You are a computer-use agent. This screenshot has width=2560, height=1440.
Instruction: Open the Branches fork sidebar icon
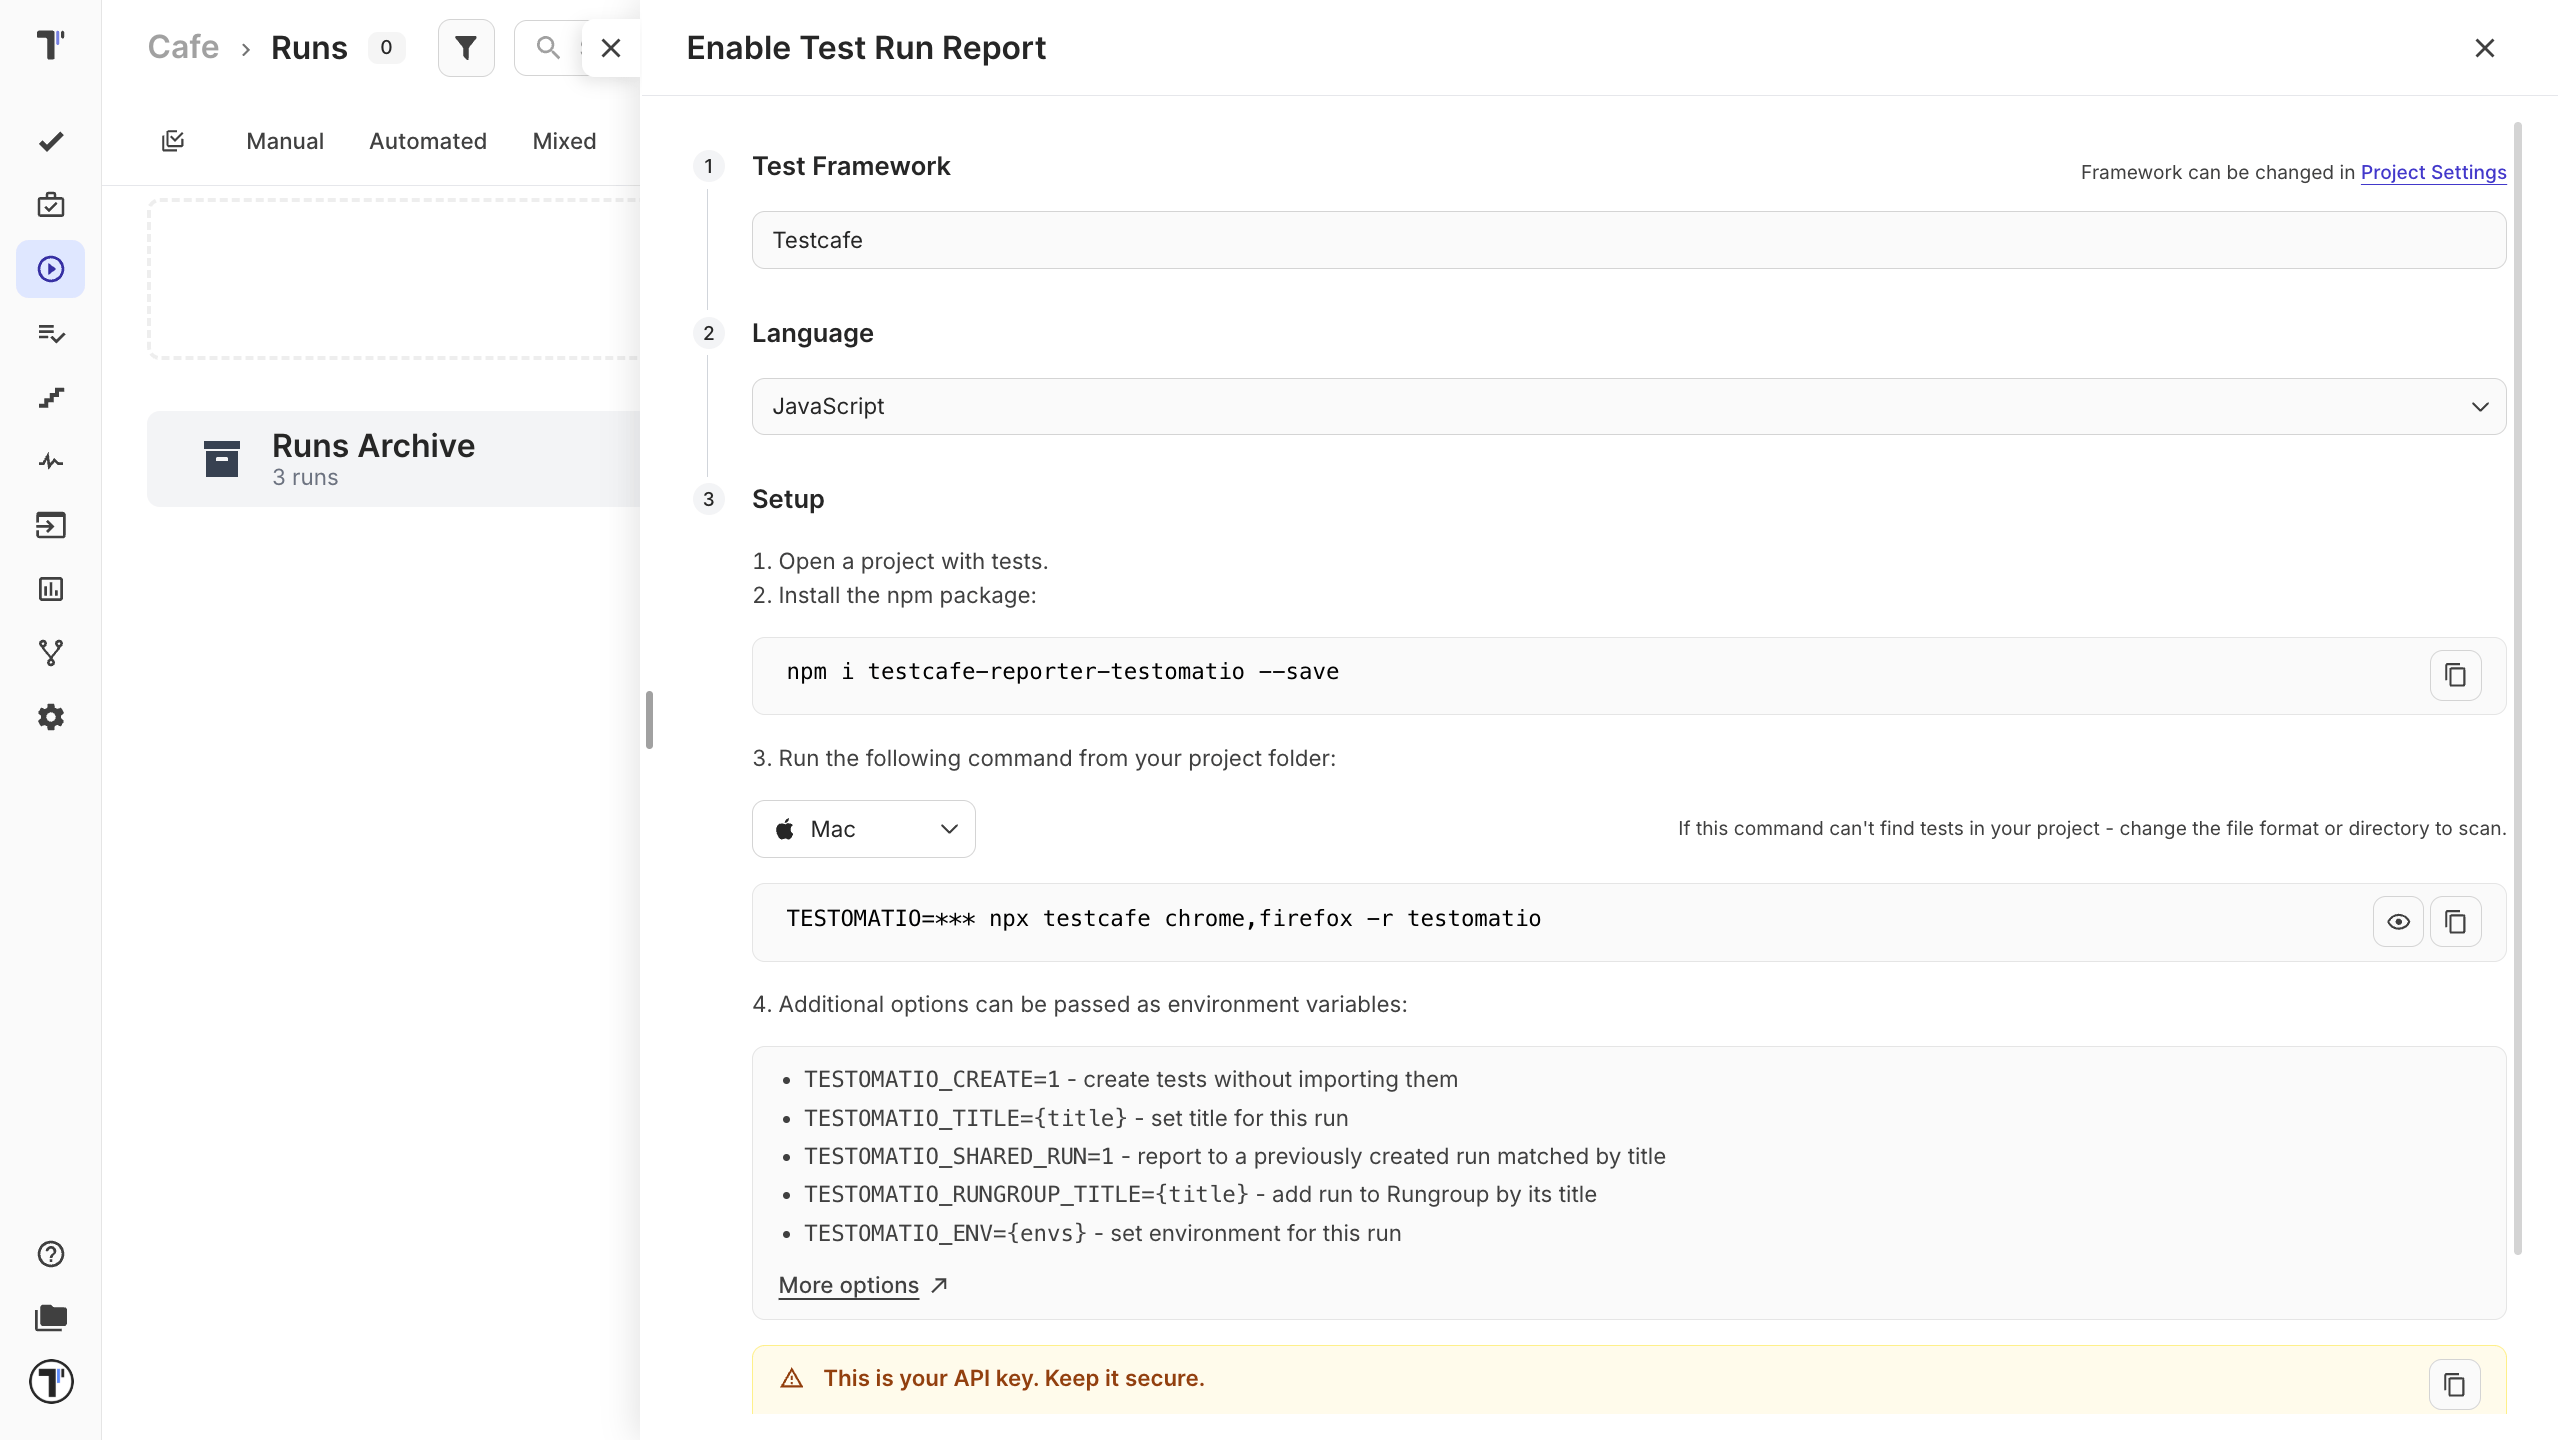point(51,653)
